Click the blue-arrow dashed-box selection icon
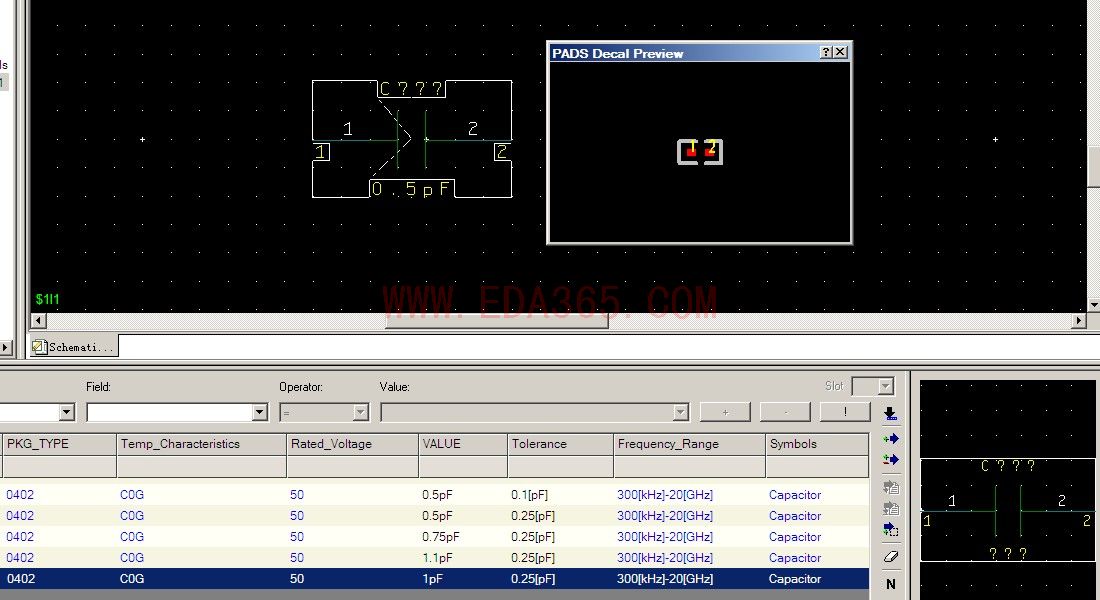The width and height of the screenshot is (1100, 600). [890, 529]
